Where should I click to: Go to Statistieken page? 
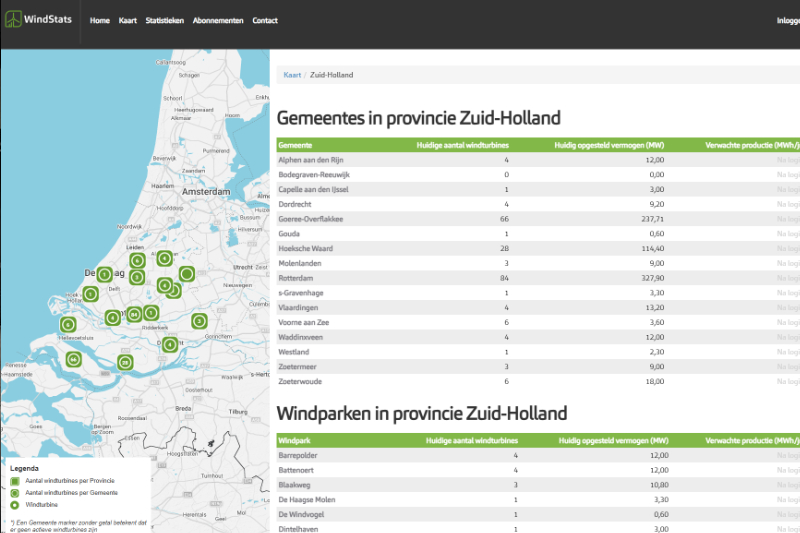(164, 20)
